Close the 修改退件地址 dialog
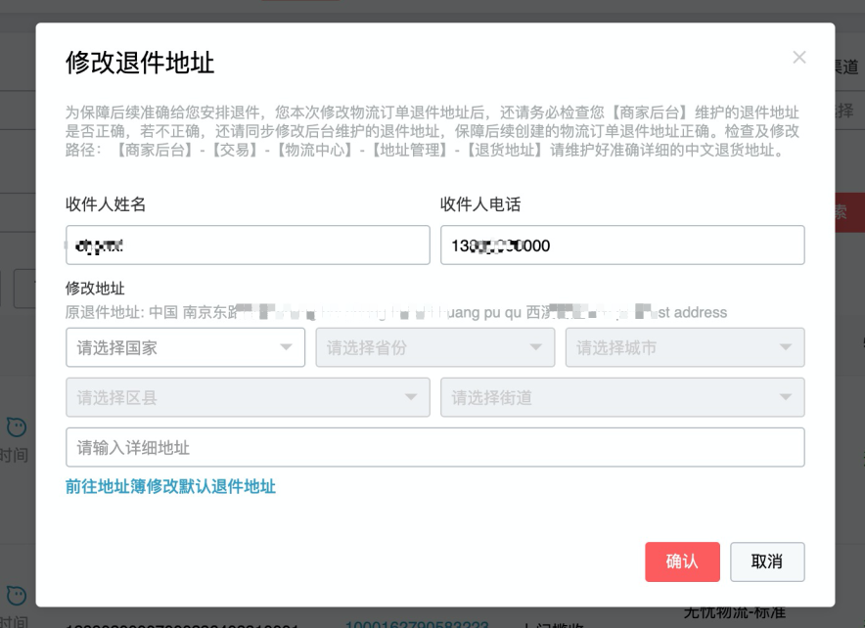 click(x=799, y=57)
